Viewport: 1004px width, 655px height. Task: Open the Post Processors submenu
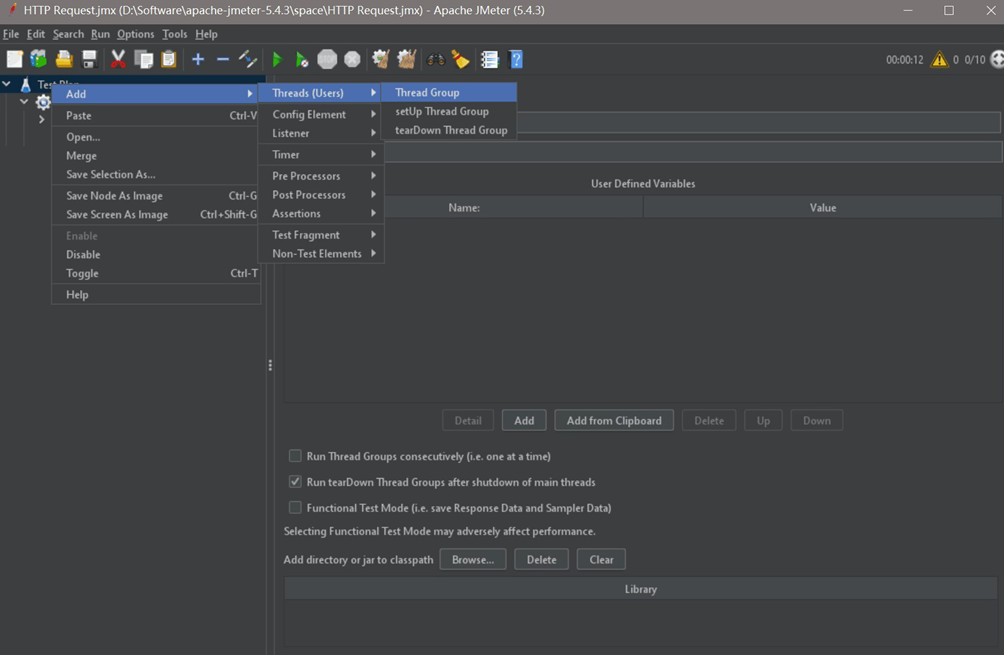tap(321, 195)
